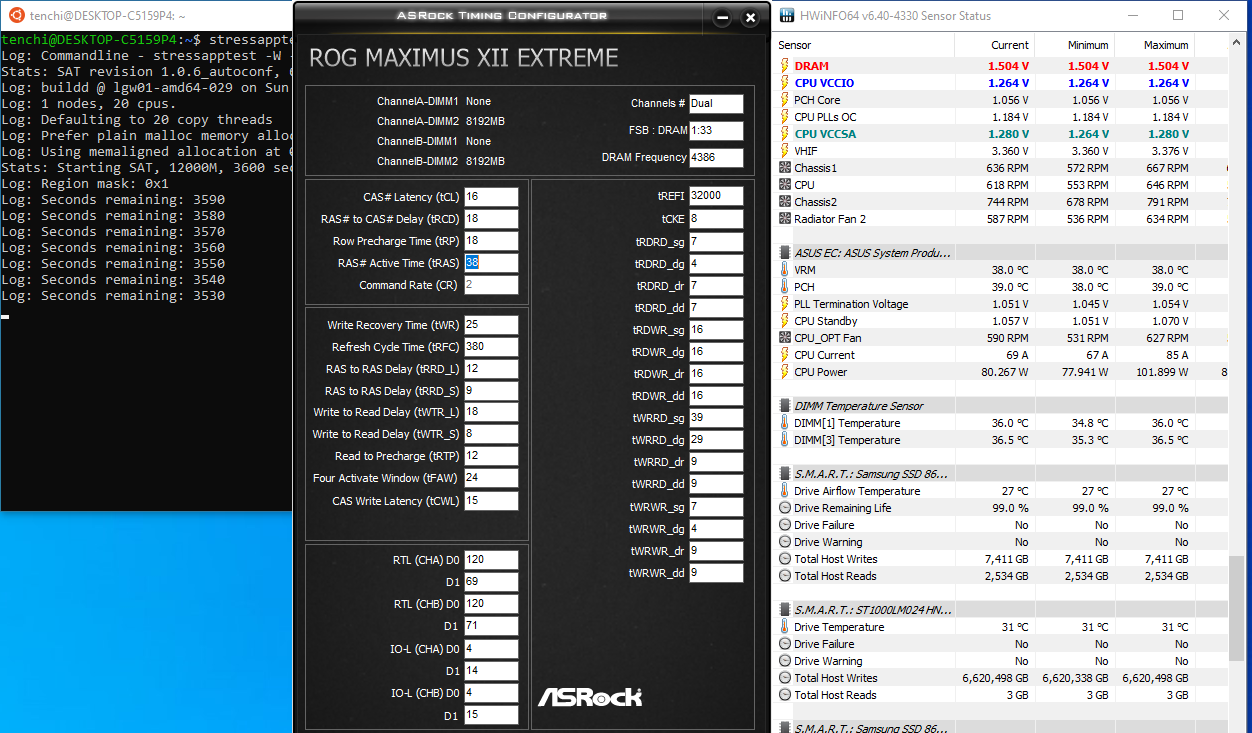Click the tREFI value field
Image resolution: width=1252 pixels, height=733 pixels.
716,195
